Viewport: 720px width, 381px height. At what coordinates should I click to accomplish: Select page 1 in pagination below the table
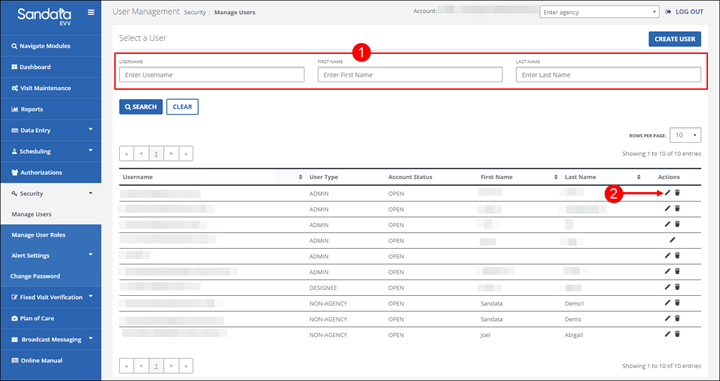[x=156, y=366]
